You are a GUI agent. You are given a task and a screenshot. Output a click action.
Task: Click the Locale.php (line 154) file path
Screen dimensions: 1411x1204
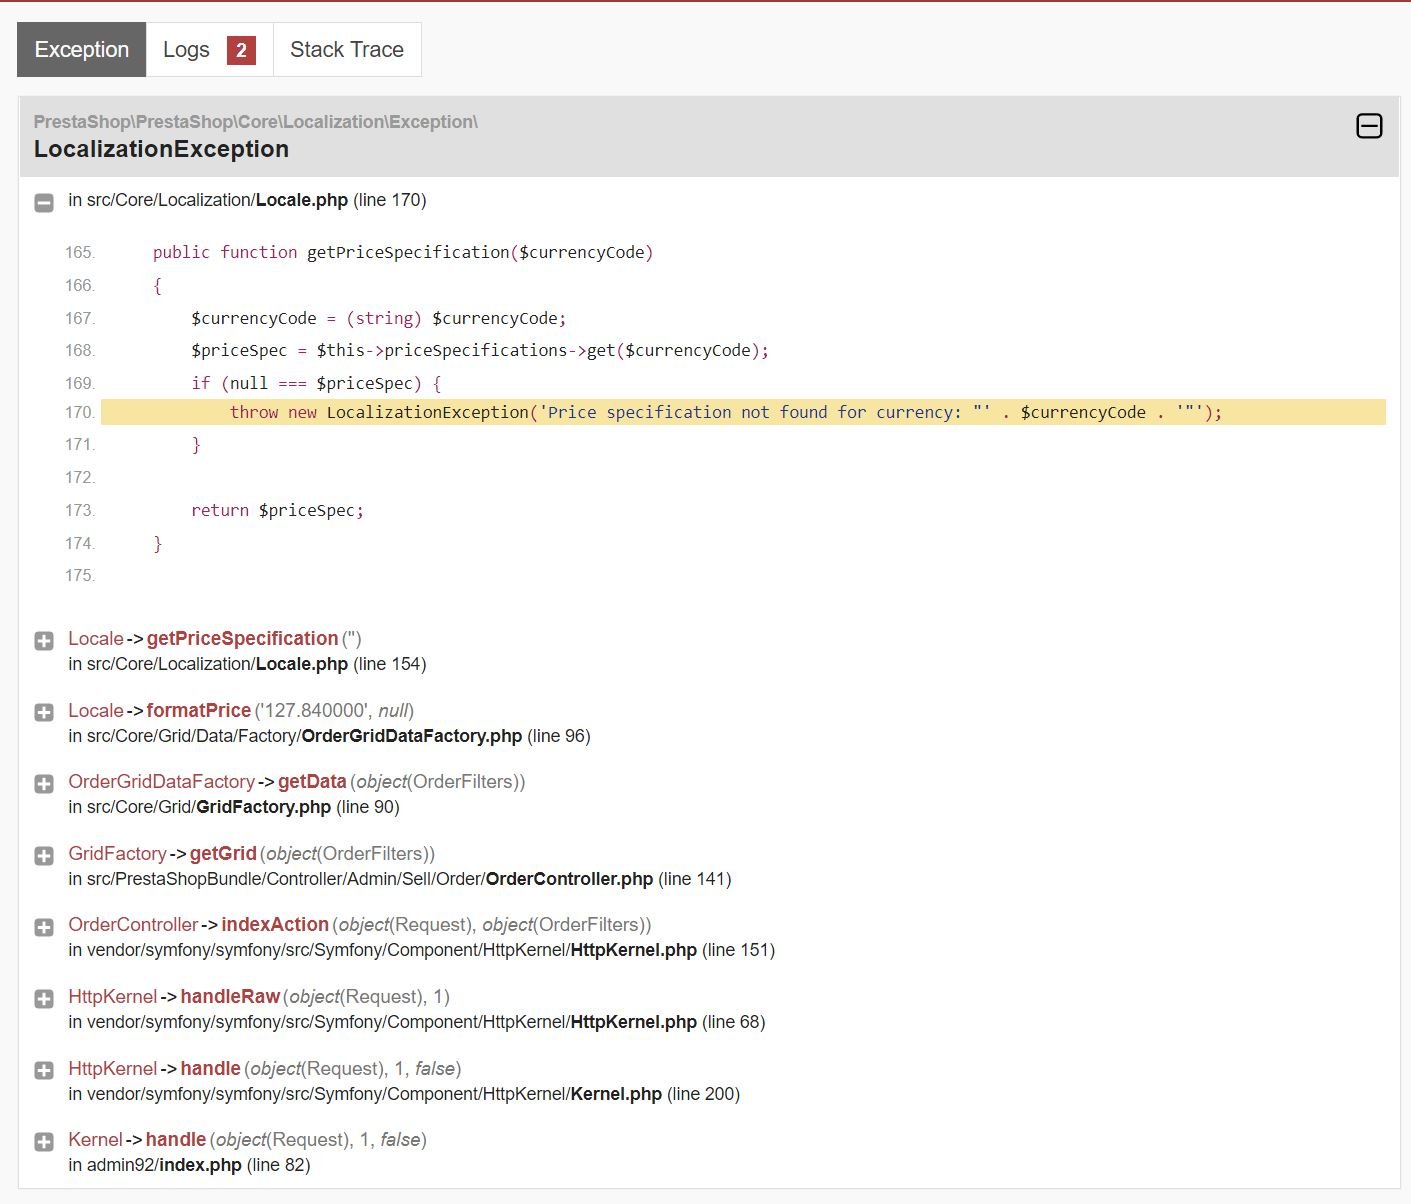pos(247,664)
